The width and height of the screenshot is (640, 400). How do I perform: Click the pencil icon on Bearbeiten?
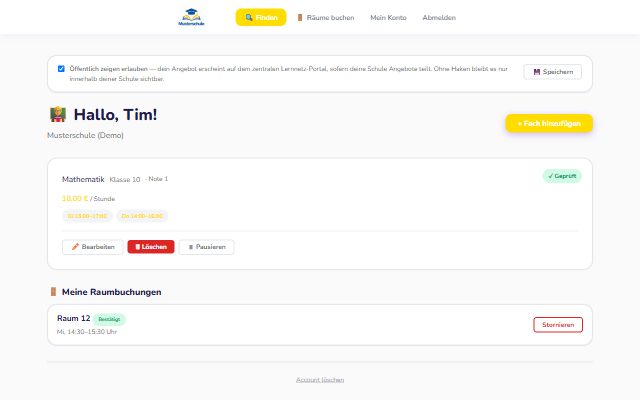(75, 247)
